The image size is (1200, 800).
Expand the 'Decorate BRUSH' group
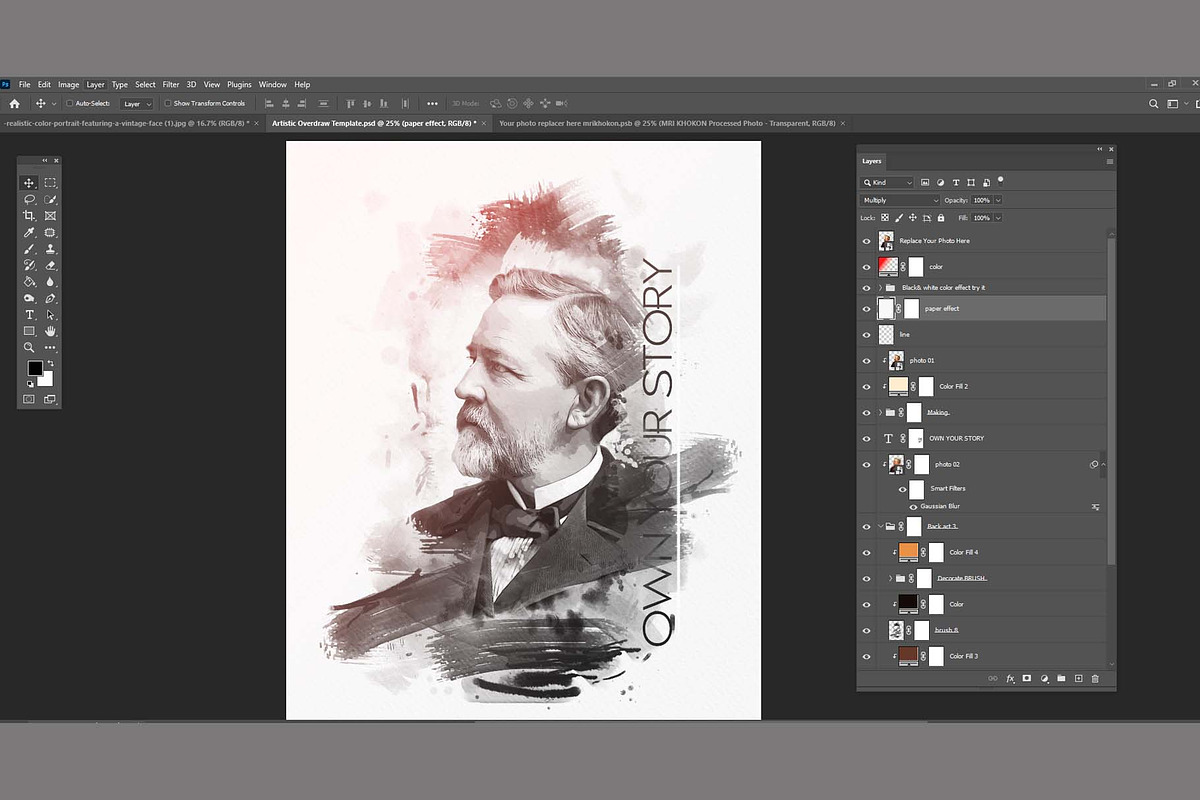click(x=890, y=578)
